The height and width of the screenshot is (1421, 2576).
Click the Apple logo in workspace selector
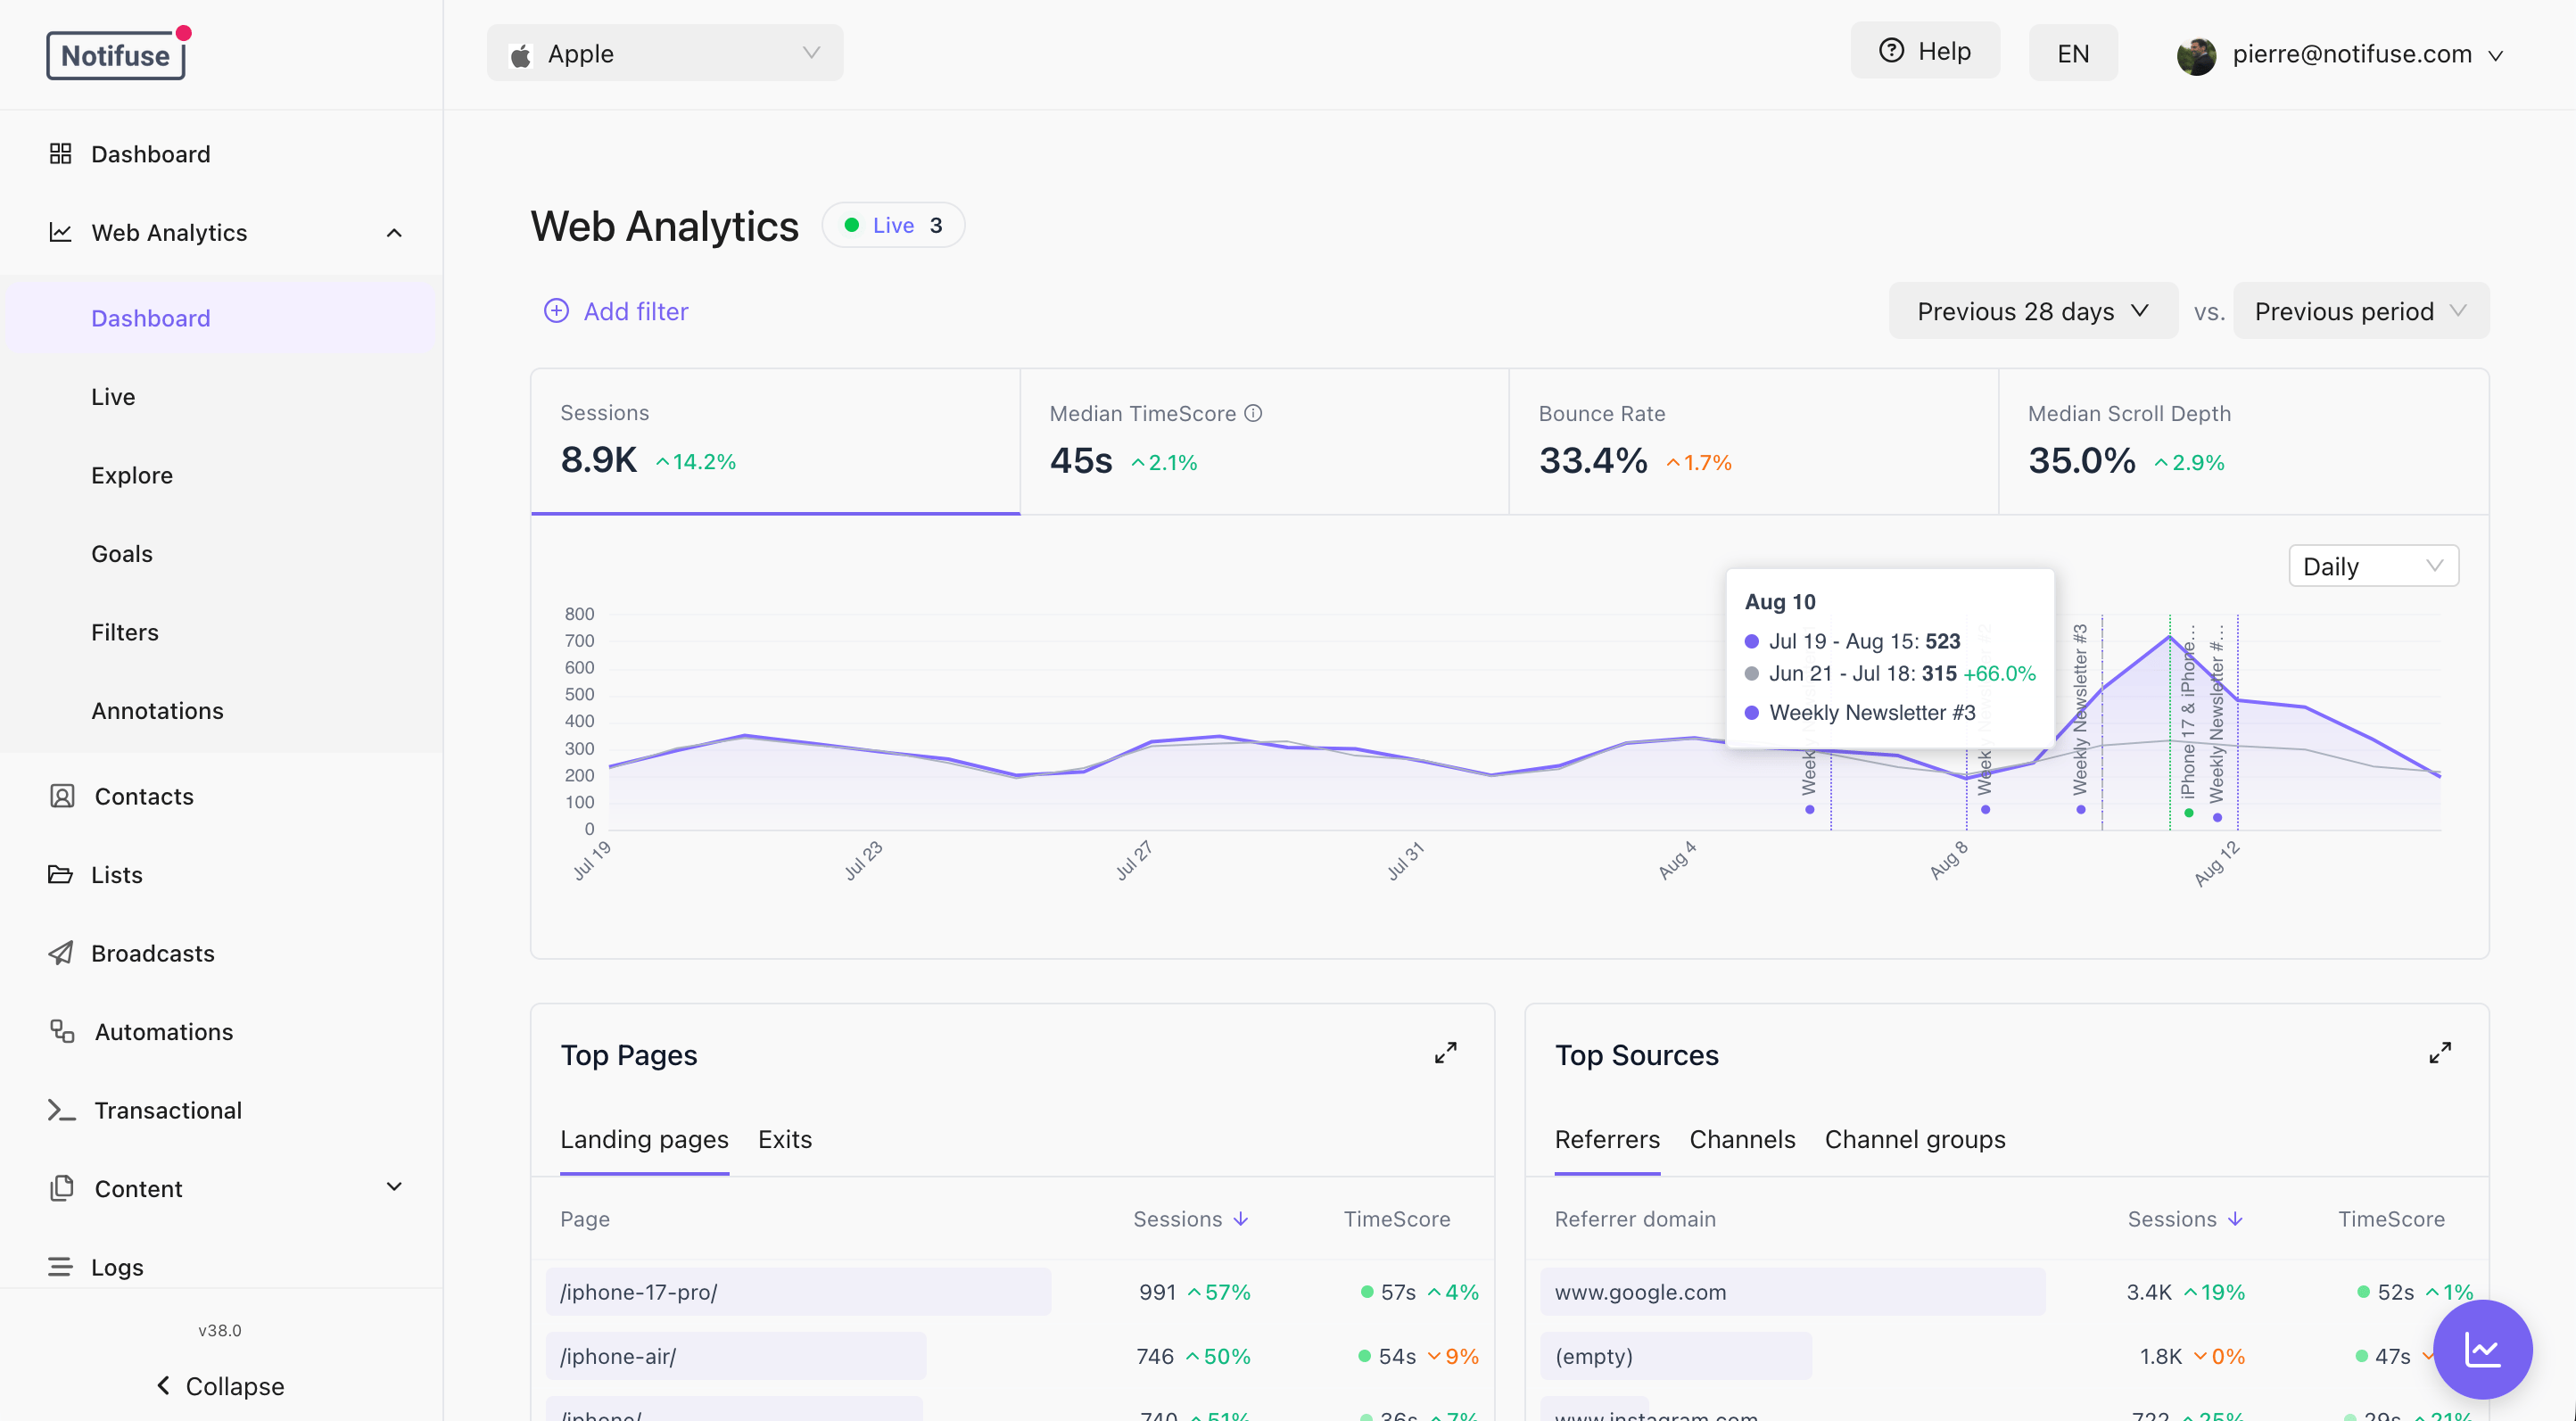[520, 55]
